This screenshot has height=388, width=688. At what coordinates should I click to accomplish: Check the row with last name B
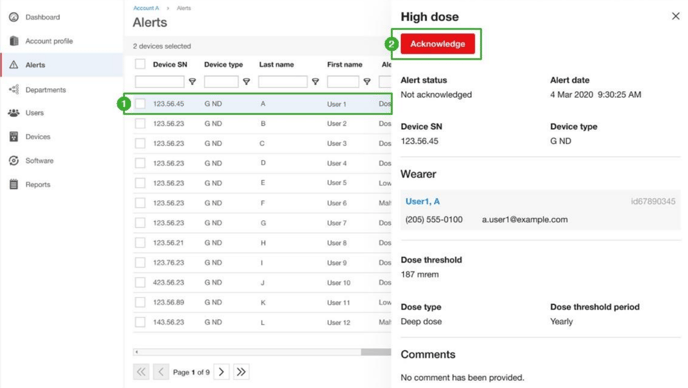point(140,123)
